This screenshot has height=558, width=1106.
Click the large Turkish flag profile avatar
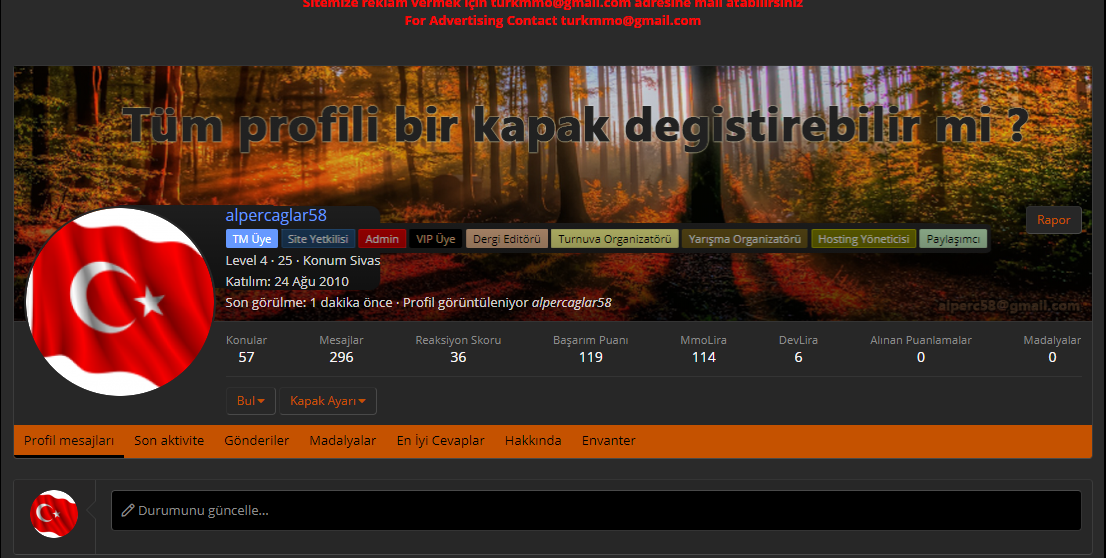pyautogui.click(x=120, y=300)
